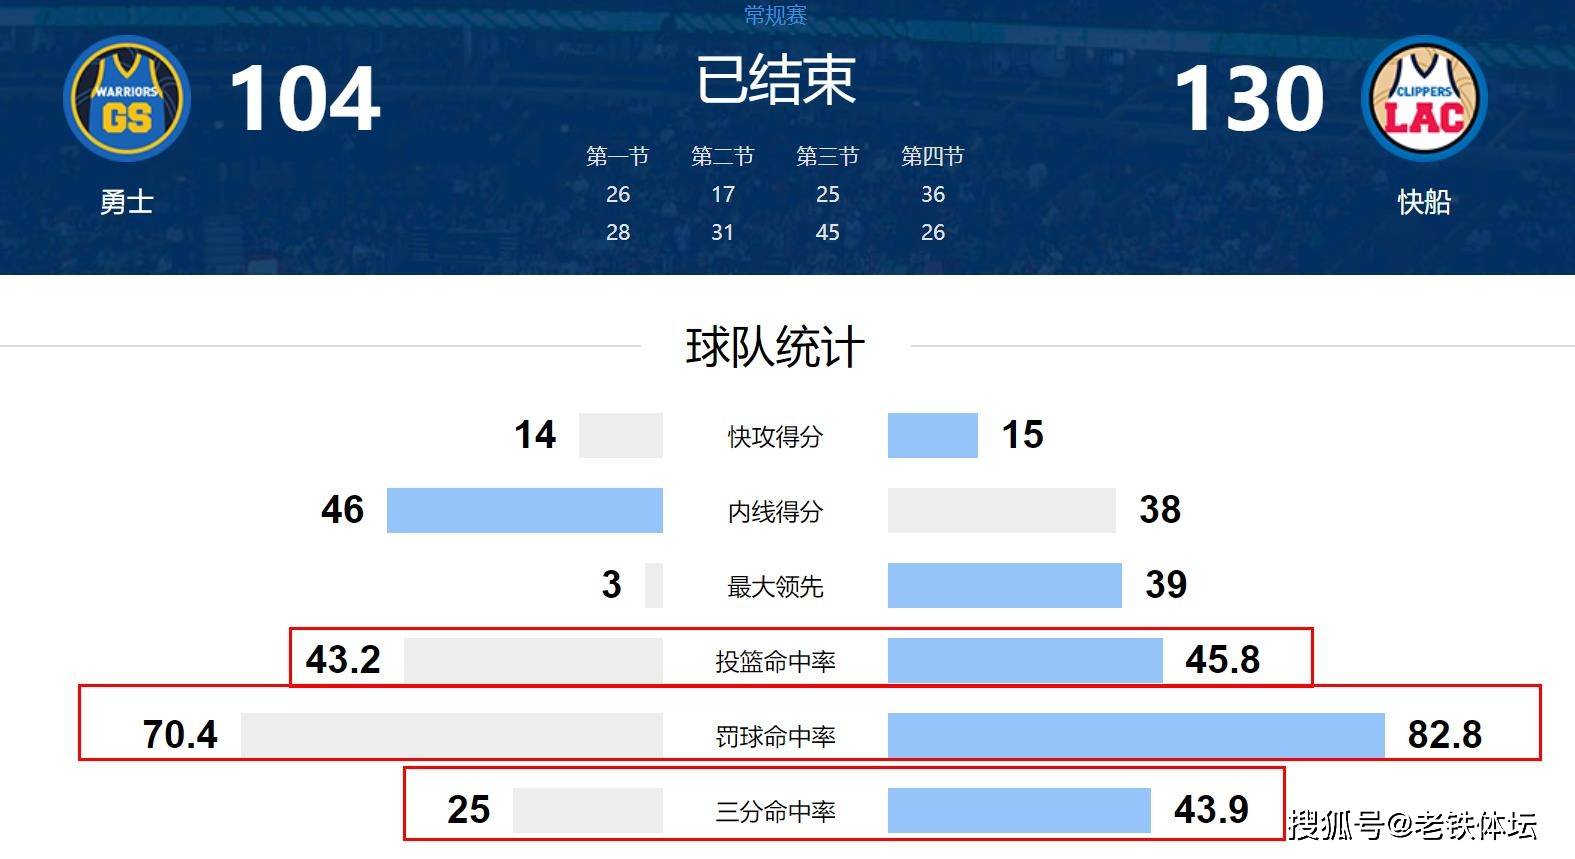Select the 第二节 quarter column header
The height and width of the screenshot is (859, 1575).
(723, 156)
